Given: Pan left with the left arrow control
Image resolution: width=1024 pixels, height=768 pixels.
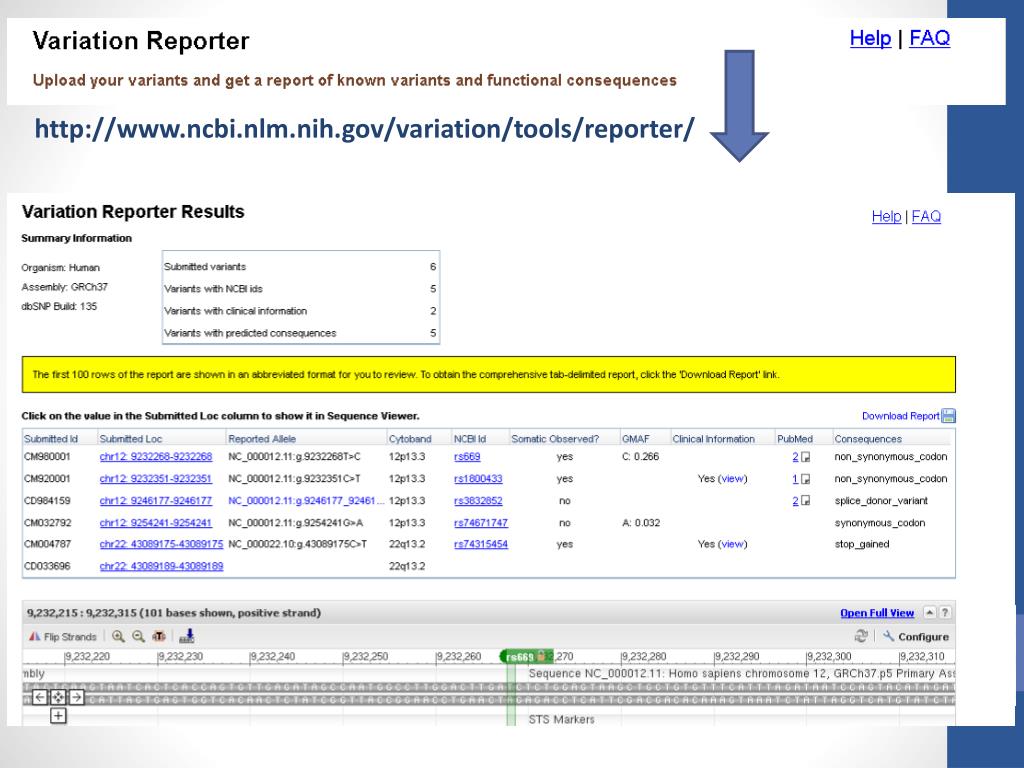Looking at the screenshot, I should 40,697.
